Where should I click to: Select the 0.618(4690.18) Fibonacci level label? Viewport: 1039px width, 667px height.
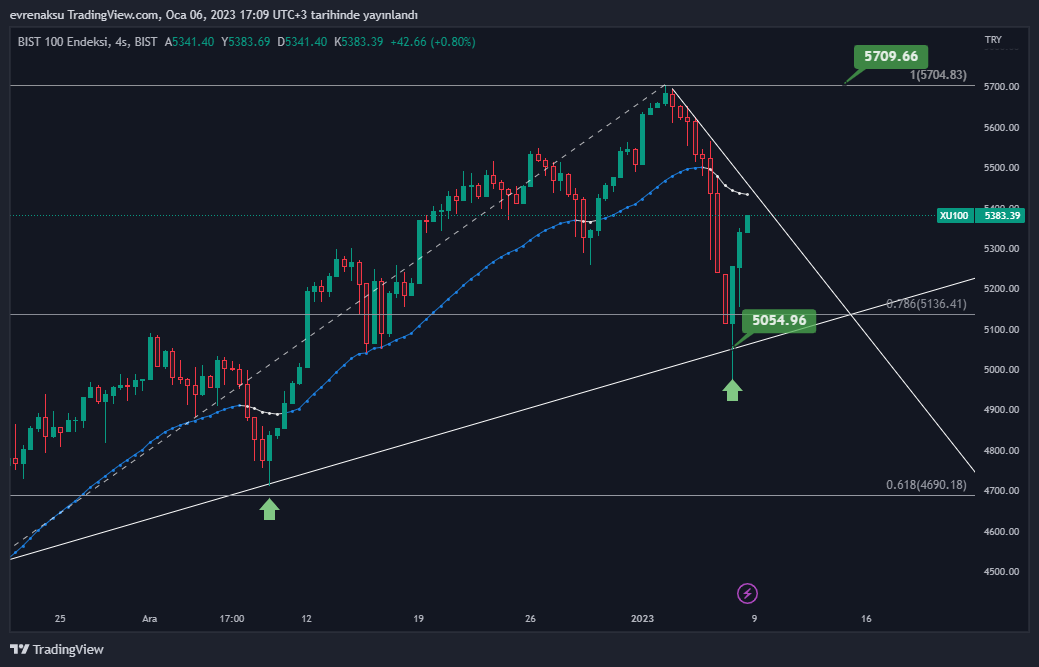pos(926,485)
